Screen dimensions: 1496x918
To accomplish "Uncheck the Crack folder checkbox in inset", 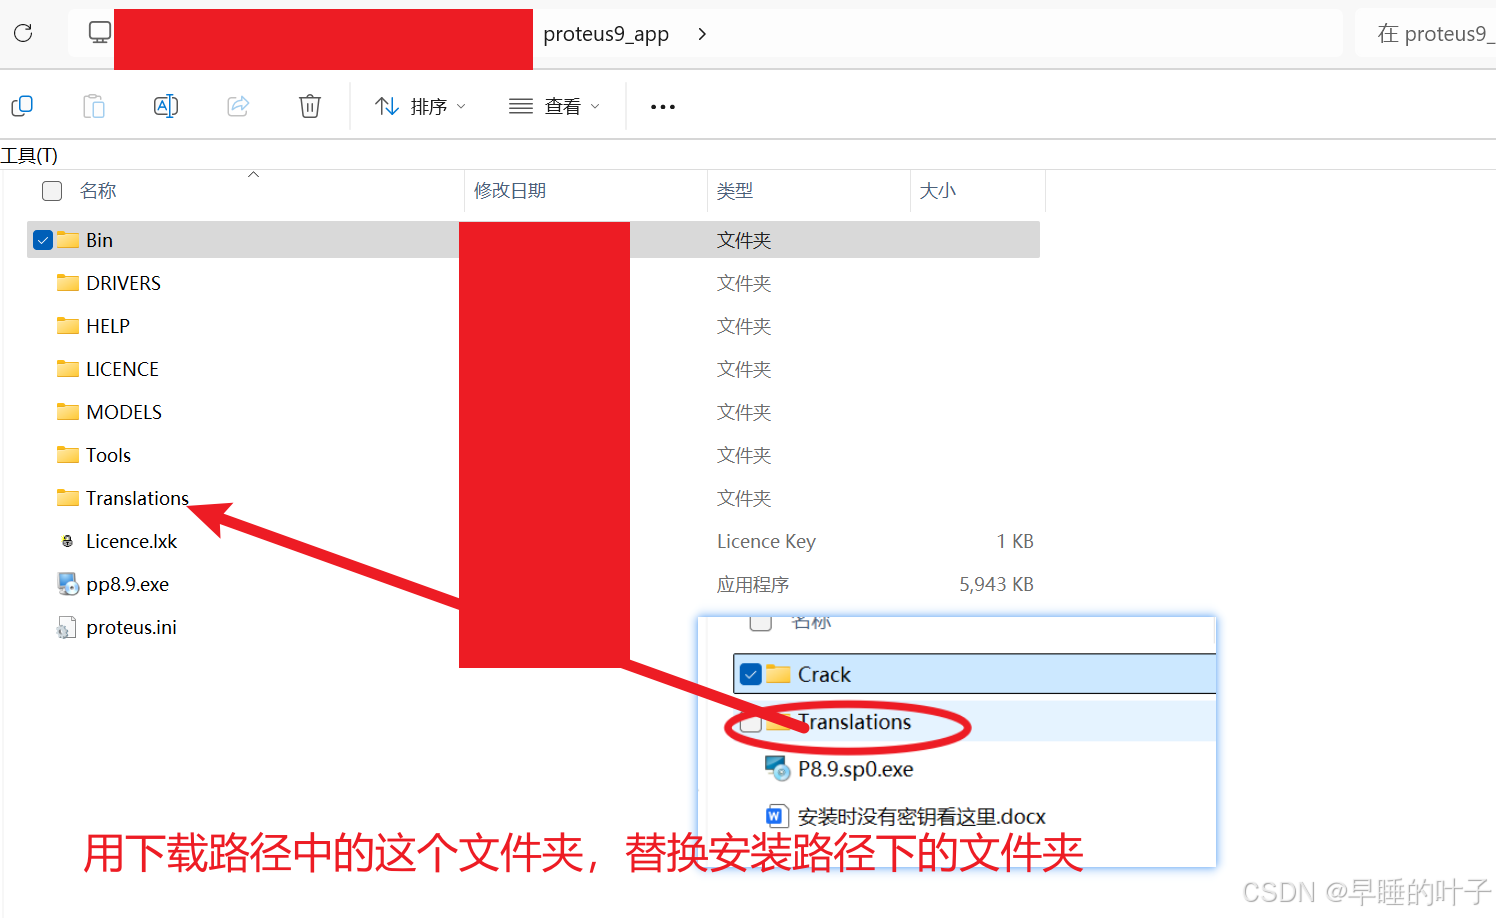I will (751, 675).
